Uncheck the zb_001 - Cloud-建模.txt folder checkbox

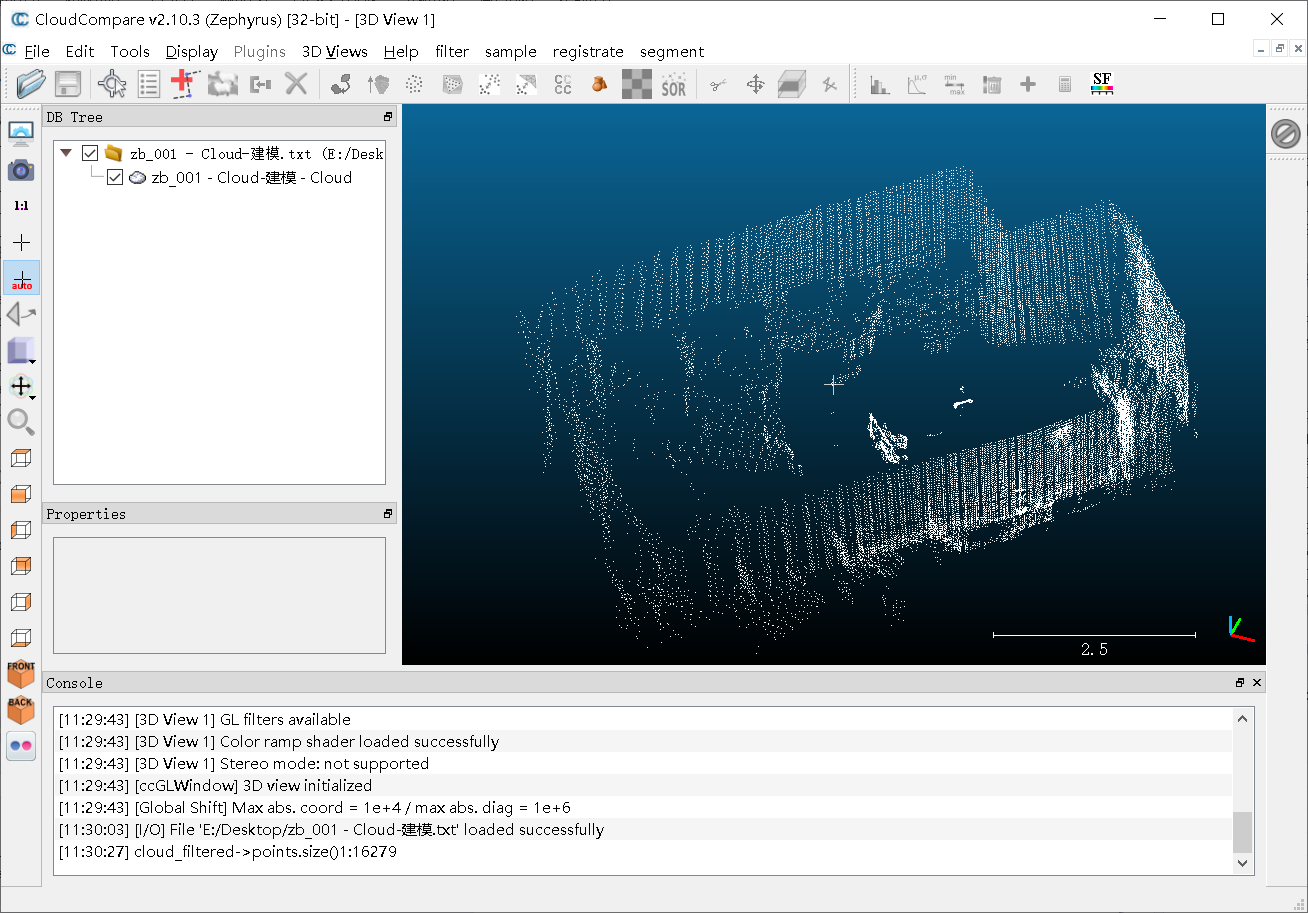tap(90, 153)
